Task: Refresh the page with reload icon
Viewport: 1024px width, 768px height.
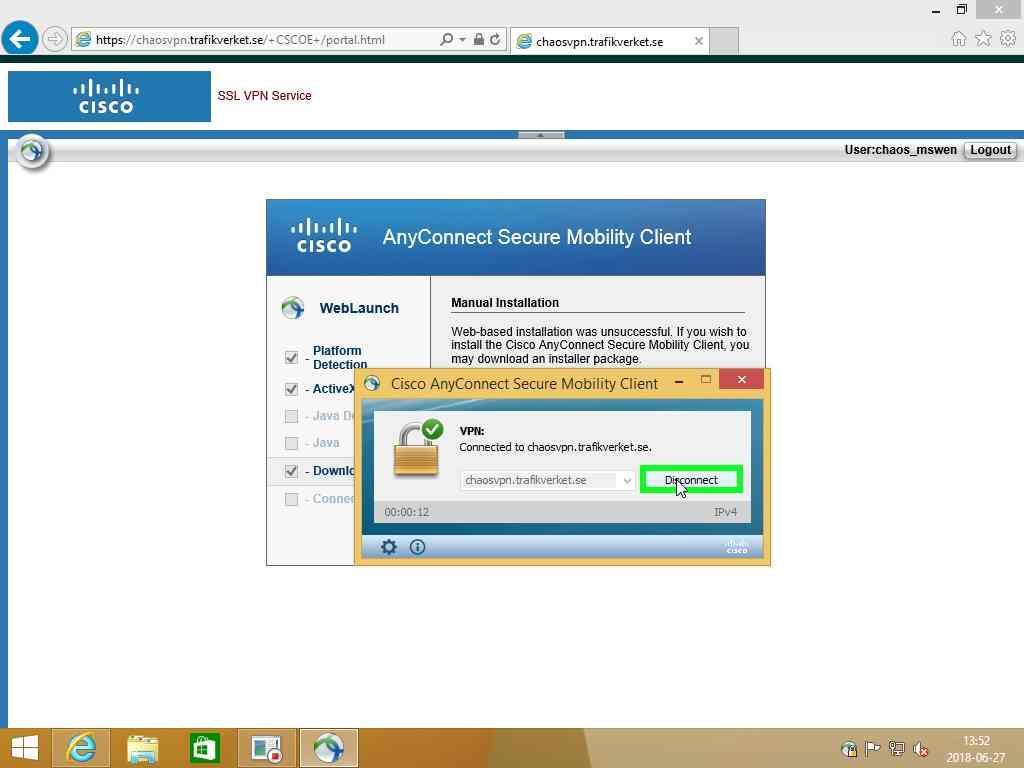Action: click(x=496, y=40)
